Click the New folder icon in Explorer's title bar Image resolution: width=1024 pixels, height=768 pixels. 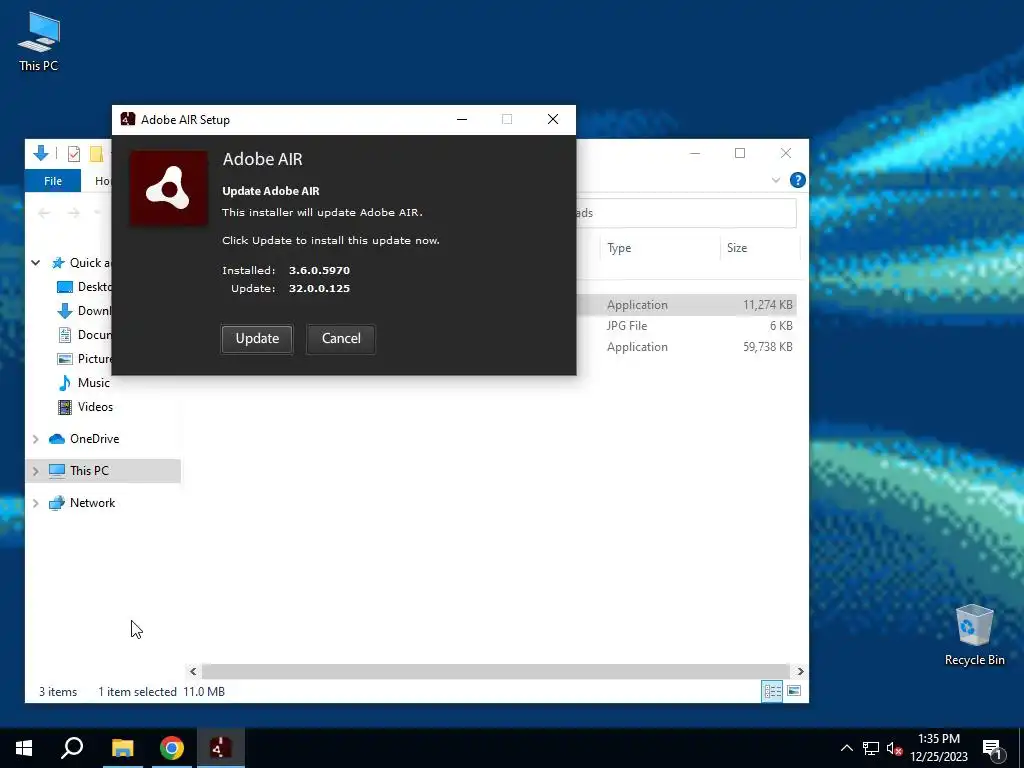click(x=96, y=154)
